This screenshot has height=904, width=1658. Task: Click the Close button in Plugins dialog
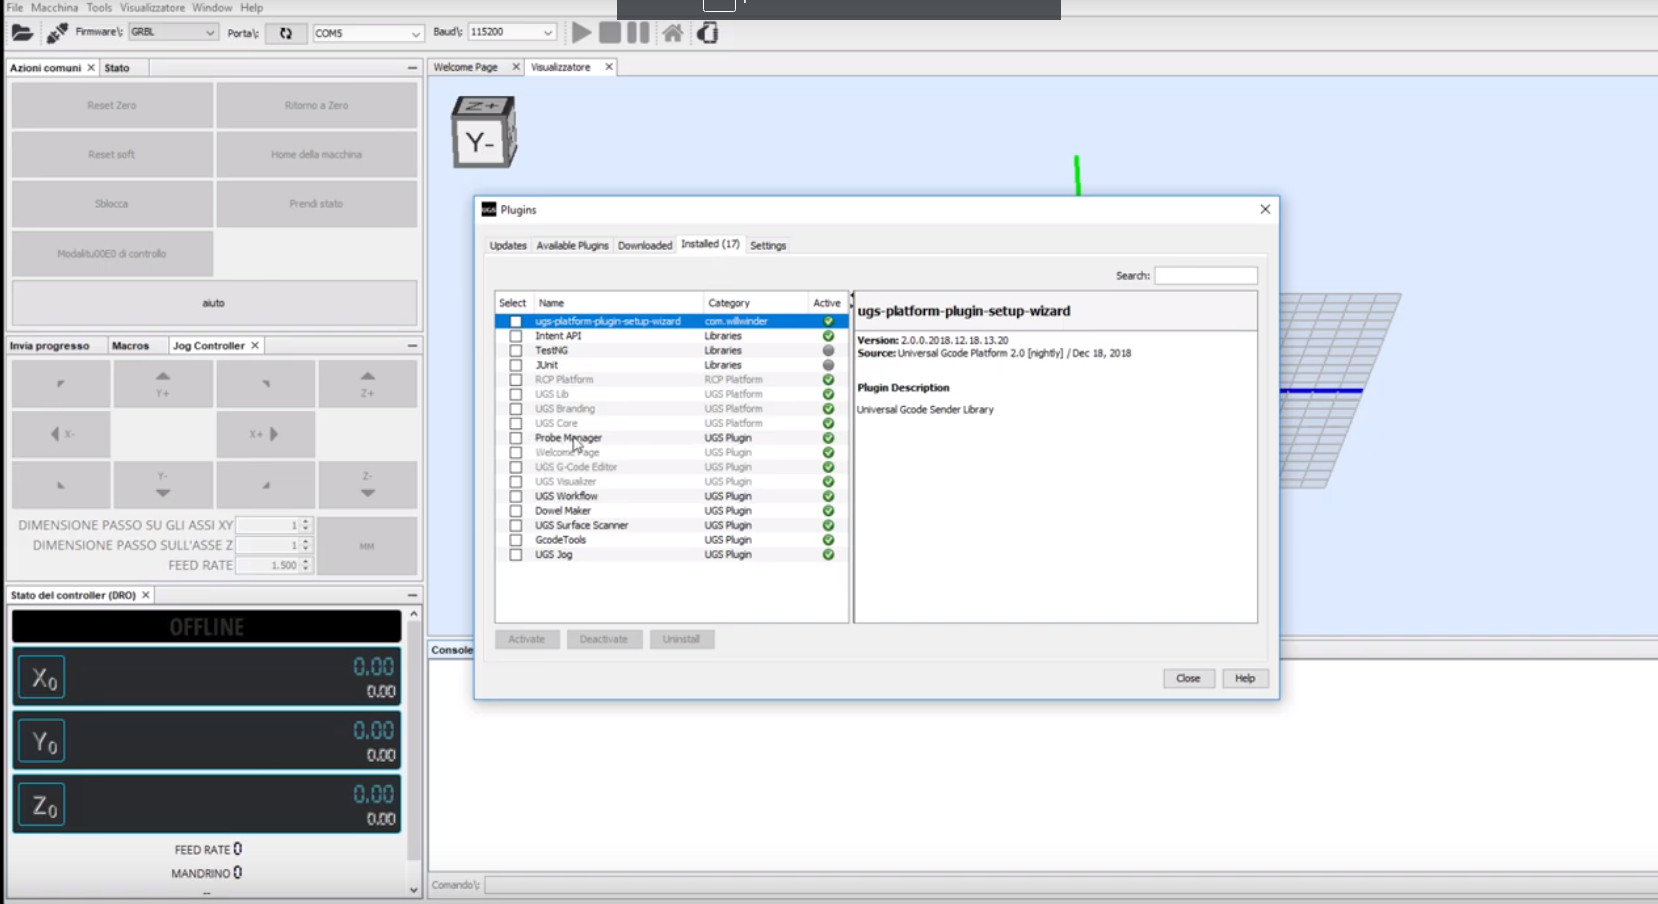[x=1188, y=678]
